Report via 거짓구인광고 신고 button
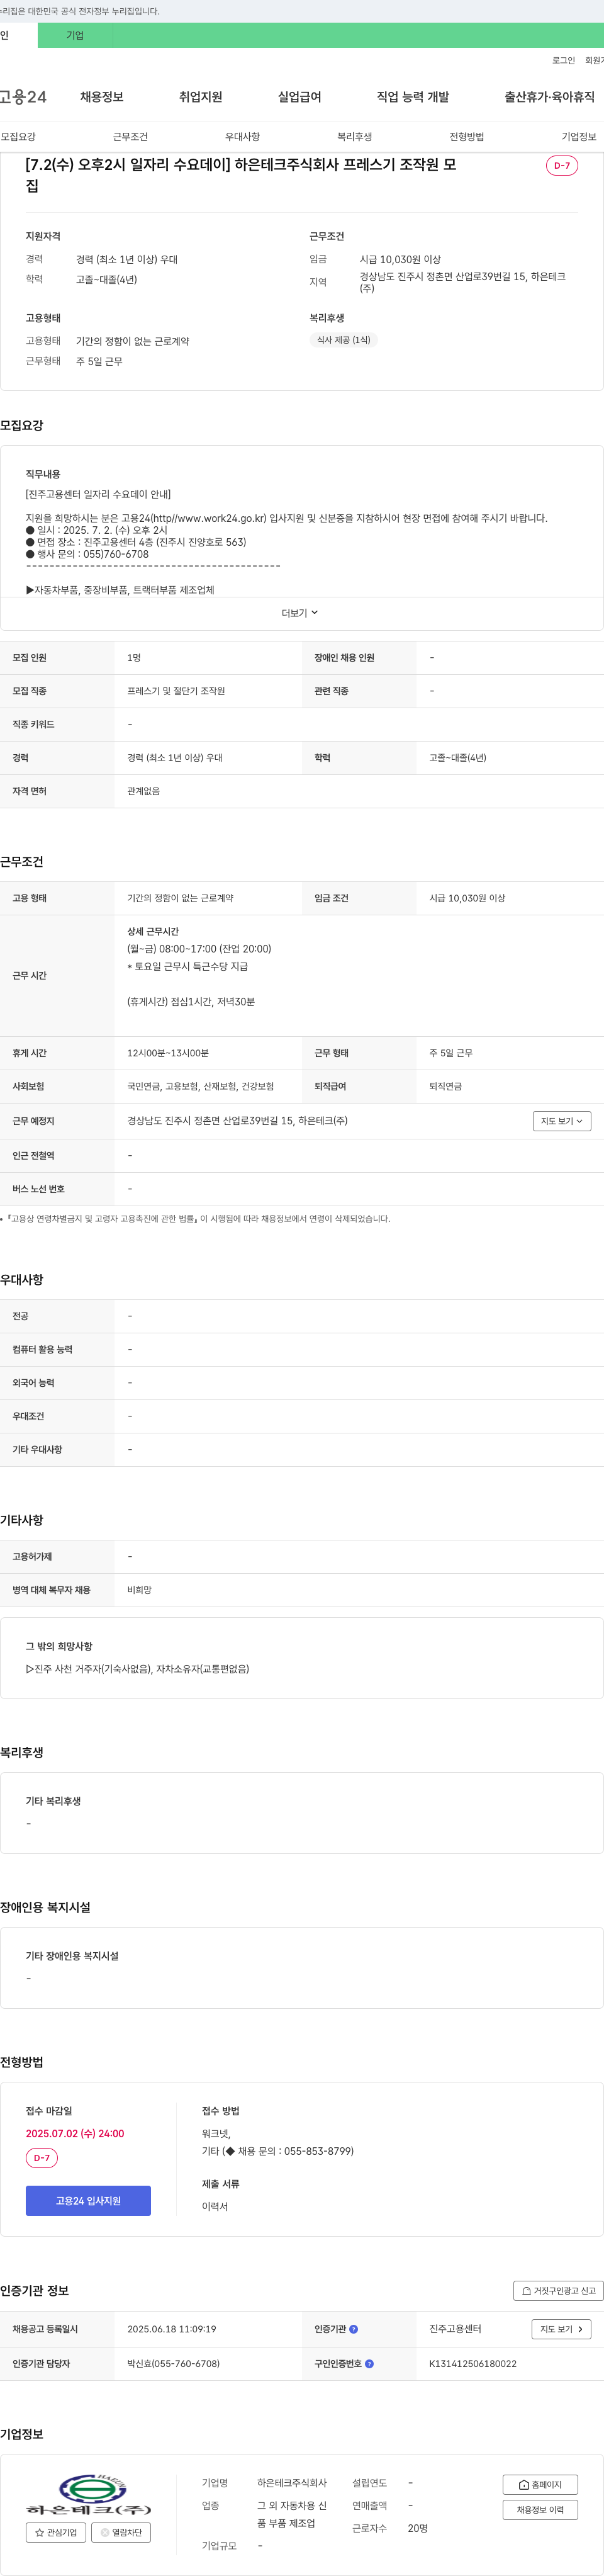The width and height of the screenshot is (604, 2576). (x=558, y=2290)
